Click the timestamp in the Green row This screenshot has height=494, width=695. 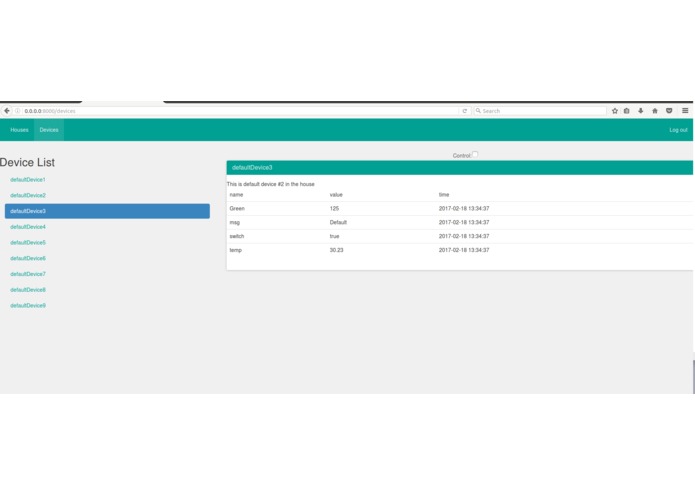[464, 208]
